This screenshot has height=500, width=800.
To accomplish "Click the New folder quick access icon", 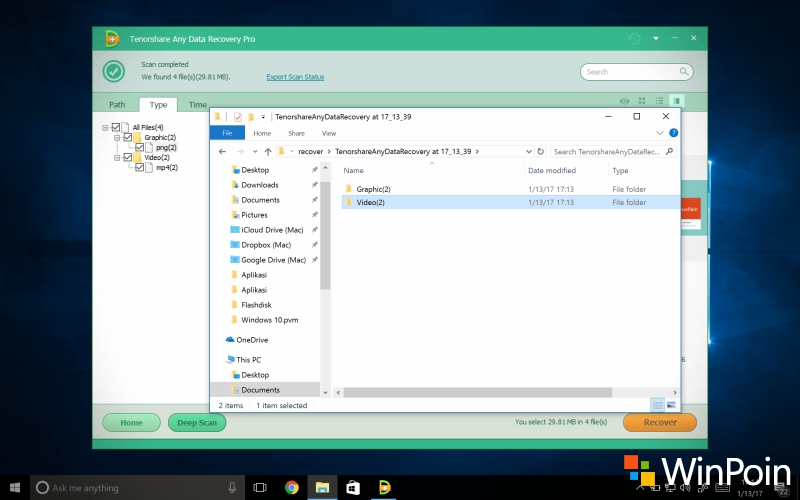I will click(x=251, y=117).
